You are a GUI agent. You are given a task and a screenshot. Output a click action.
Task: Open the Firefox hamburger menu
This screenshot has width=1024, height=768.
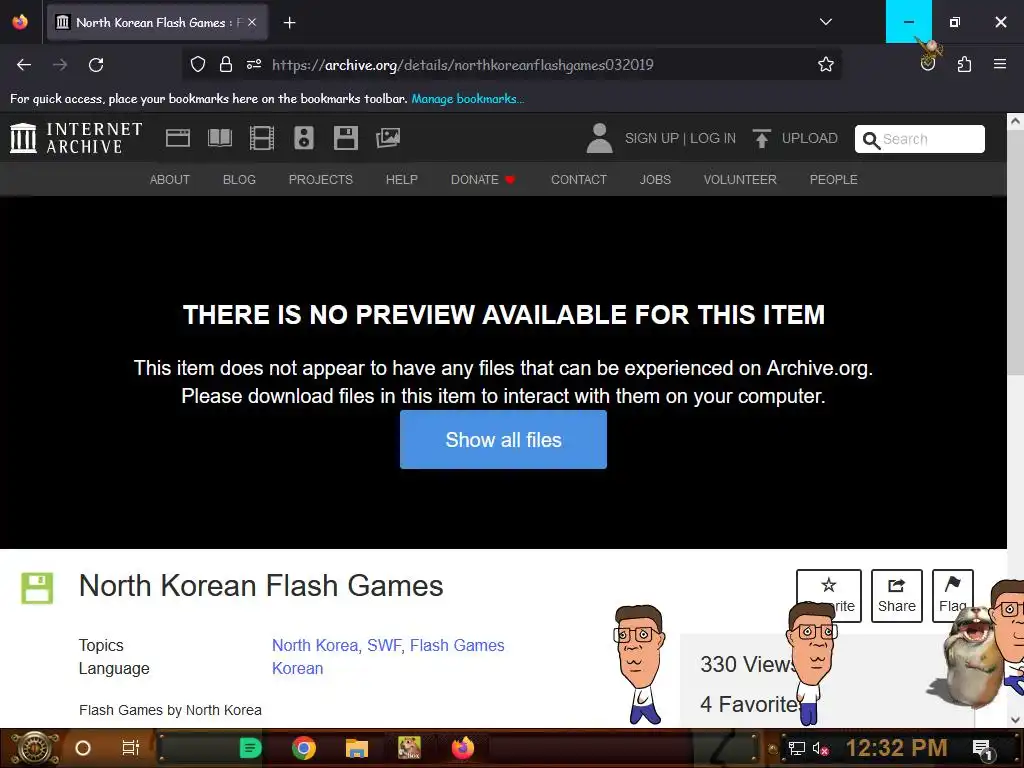[1000, 64]
